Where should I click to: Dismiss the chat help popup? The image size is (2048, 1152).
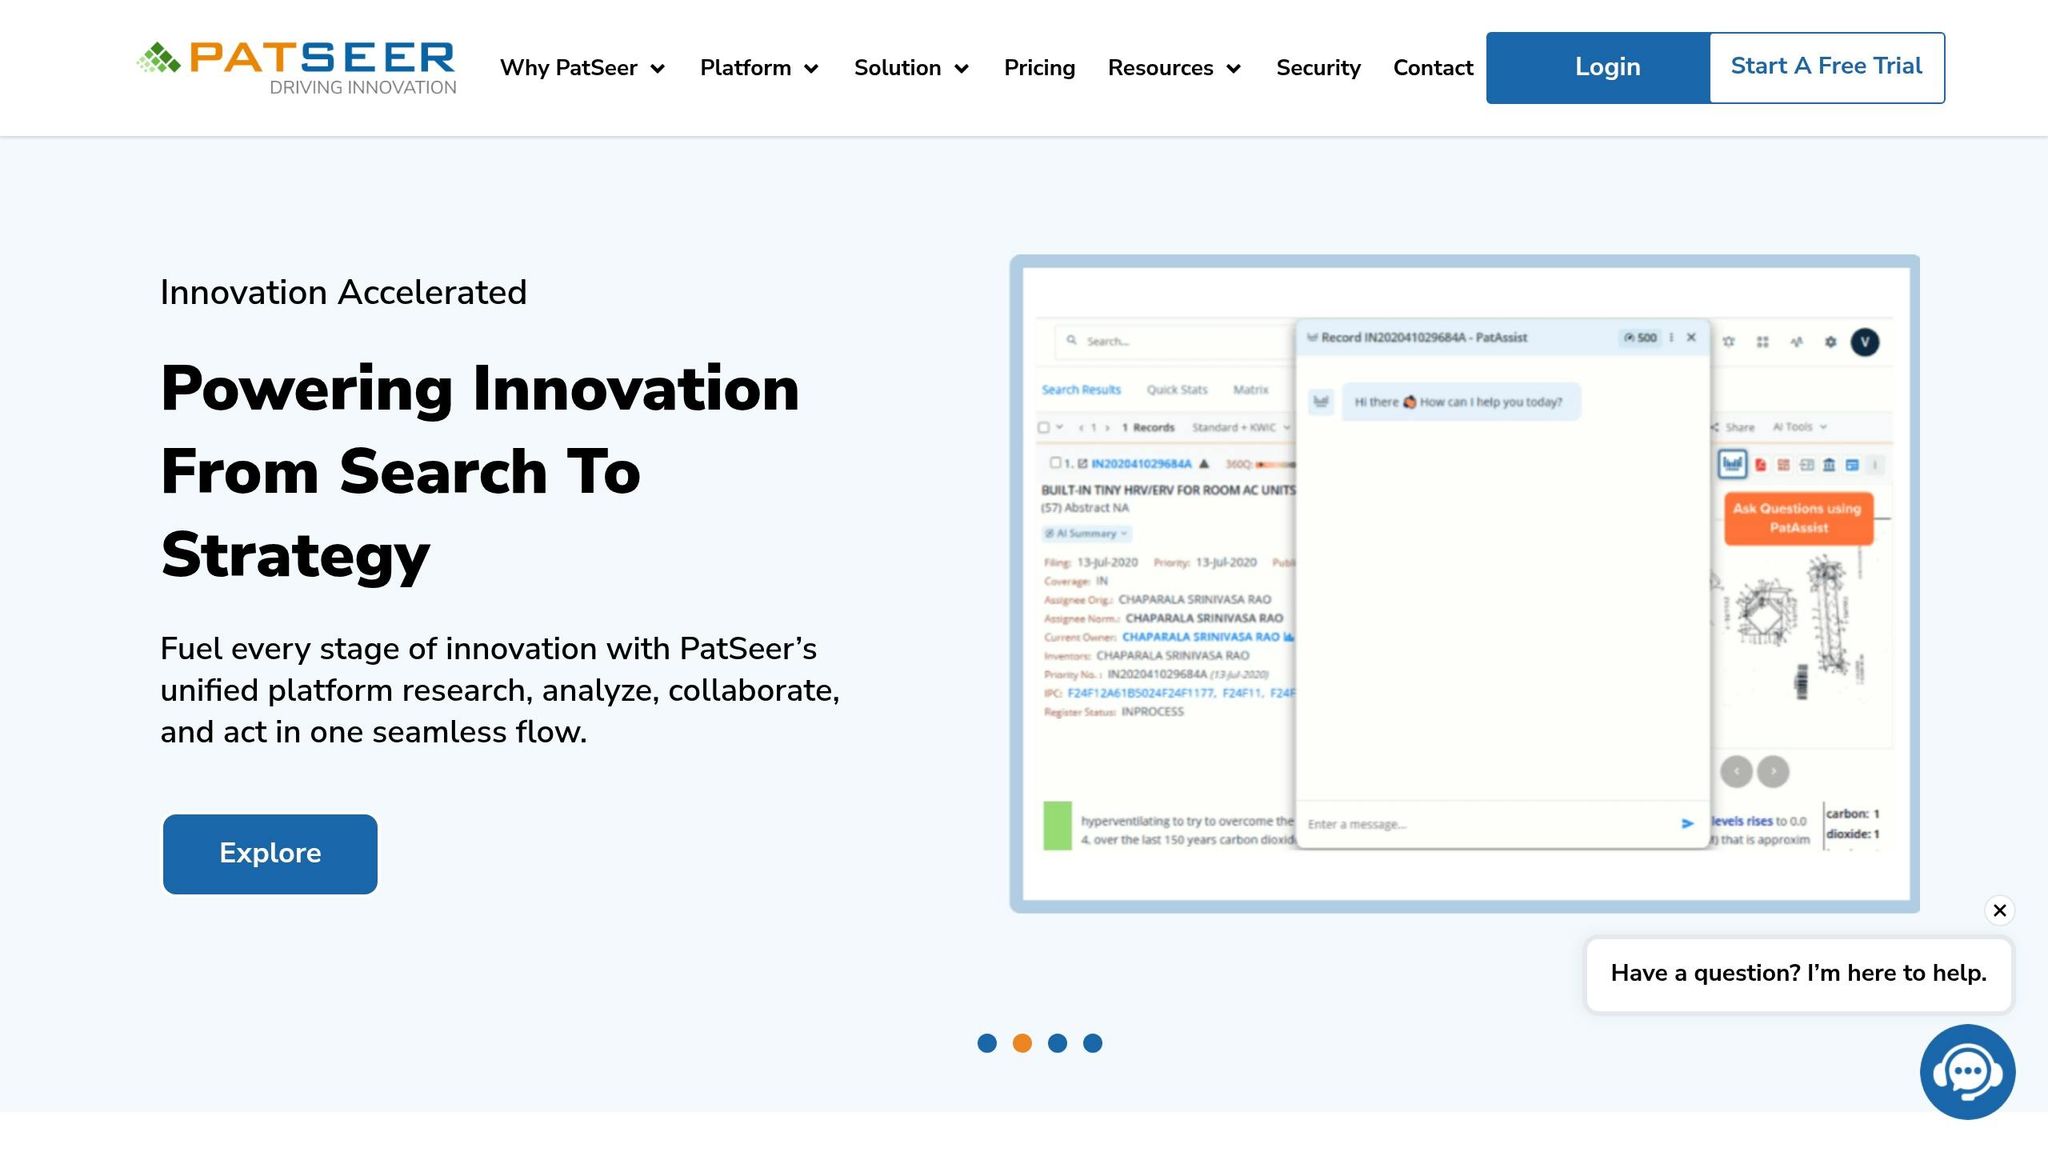coord(1999,910)
